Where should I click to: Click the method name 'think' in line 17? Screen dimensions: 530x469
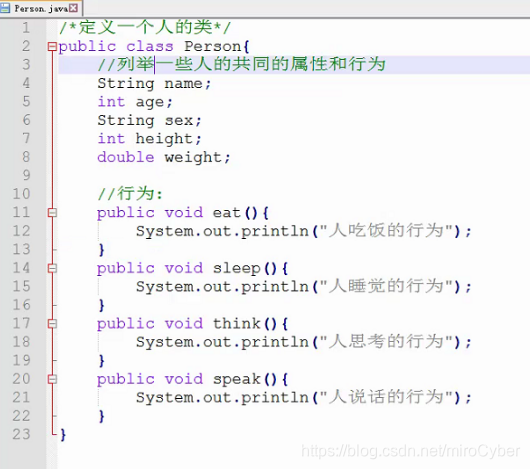click(236, 323)
